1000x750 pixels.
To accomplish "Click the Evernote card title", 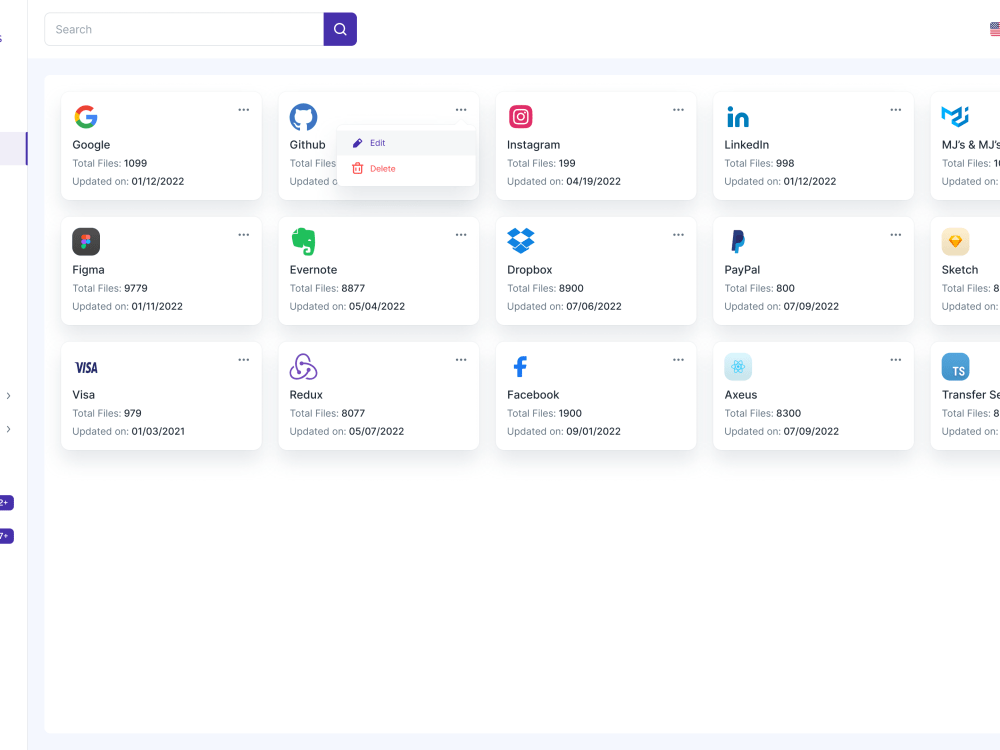I will click(313, 270).
